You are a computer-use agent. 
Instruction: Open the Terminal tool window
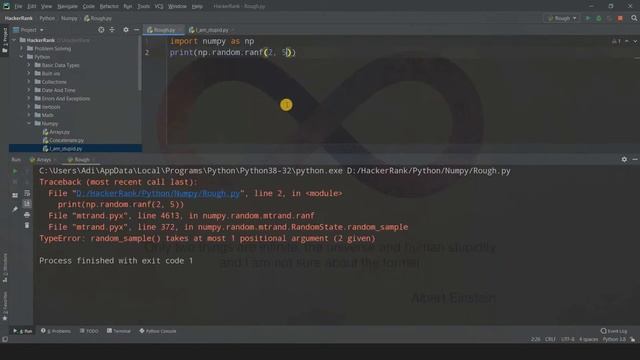[119, 331]
